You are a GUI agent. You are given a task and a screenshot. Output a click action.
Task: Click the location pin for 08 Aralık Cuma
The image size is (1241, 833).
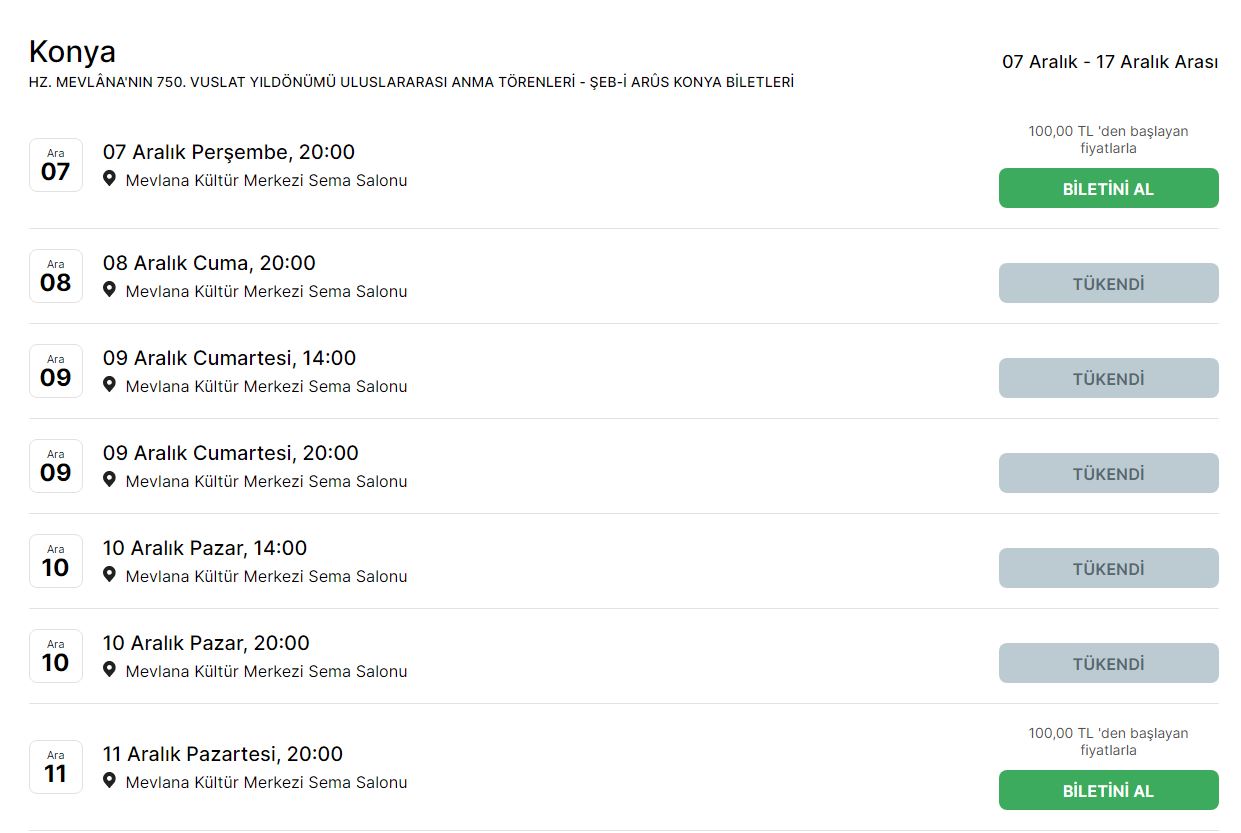(110, 290)
